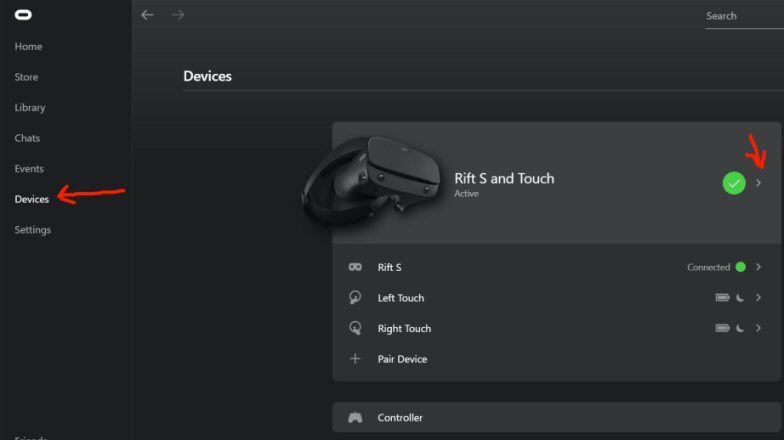Click the gamepad icon beside Controller
The image size is (784, 440).
point(355,418)
